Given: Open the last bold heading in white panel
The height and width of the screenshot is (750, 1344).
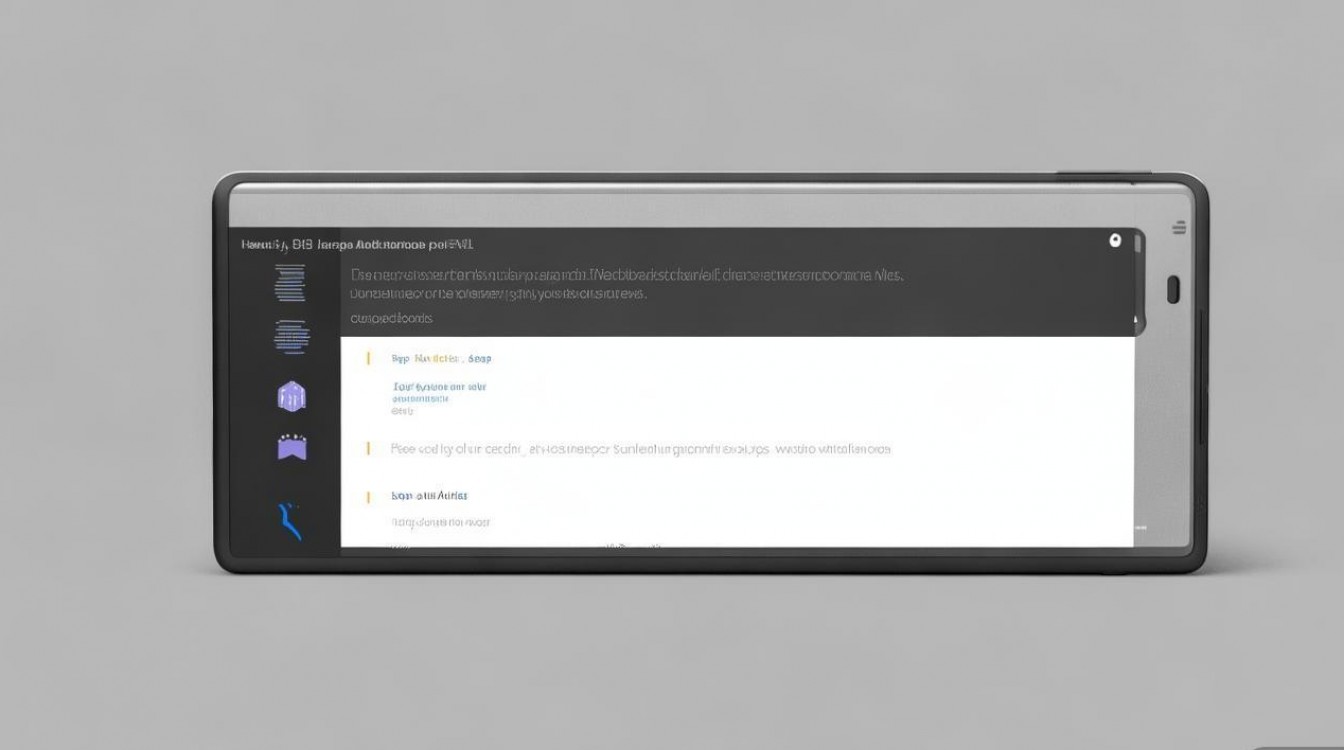Looking at the screenshot, I should pyautogui.click(x=429, y=496).
